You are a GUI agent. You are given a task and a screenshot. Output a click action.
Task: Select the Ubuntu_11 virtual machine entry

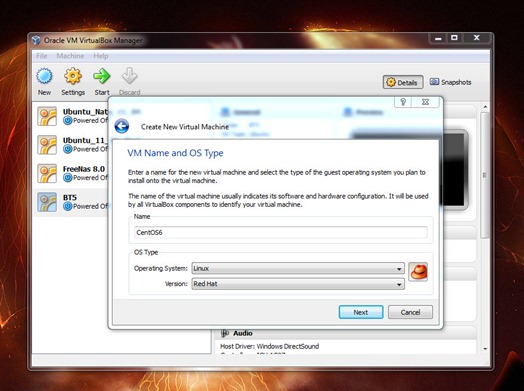click(x=71, y=145)
